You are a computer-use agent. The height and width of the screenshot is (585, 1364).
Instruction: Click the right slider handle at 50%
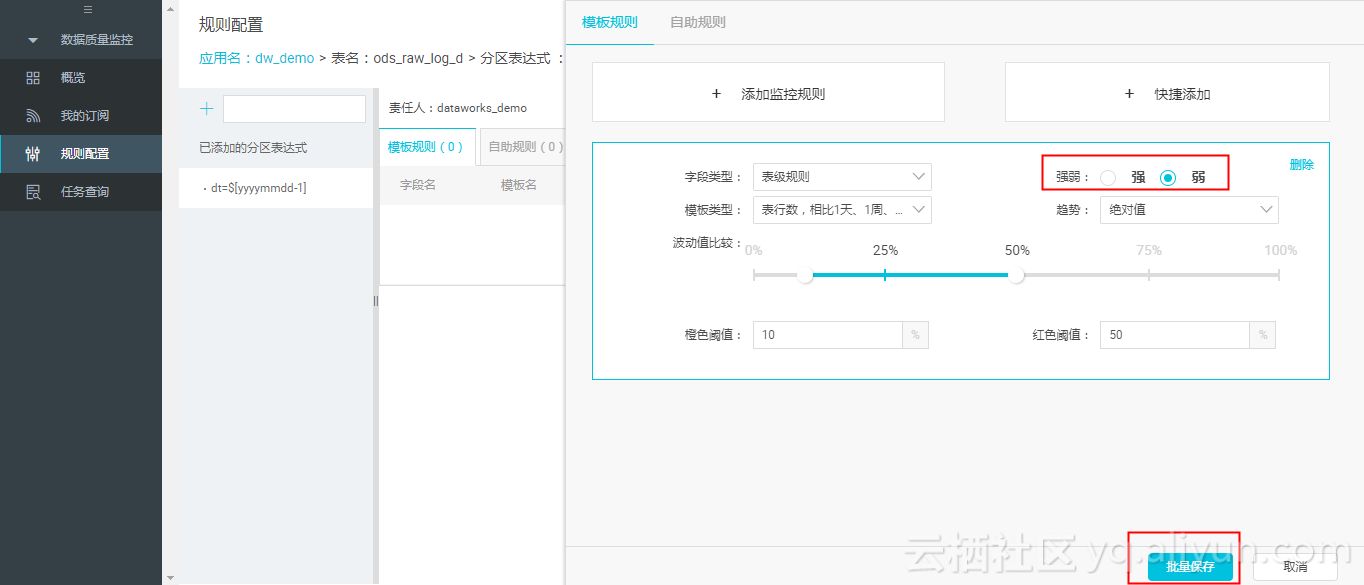1016,275
